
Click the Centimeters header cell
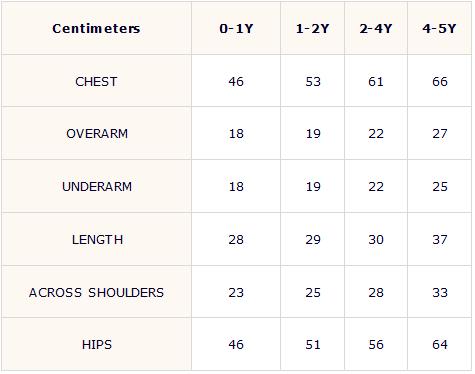(96, 29)
